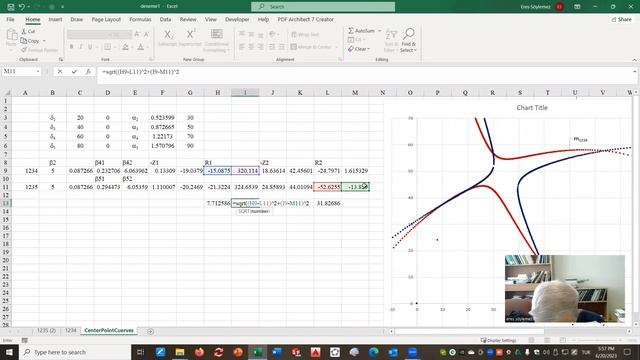Select the '1235 (2)' sheet tab
The width and height of the screenshot is (640, 360).
point(46,330)
